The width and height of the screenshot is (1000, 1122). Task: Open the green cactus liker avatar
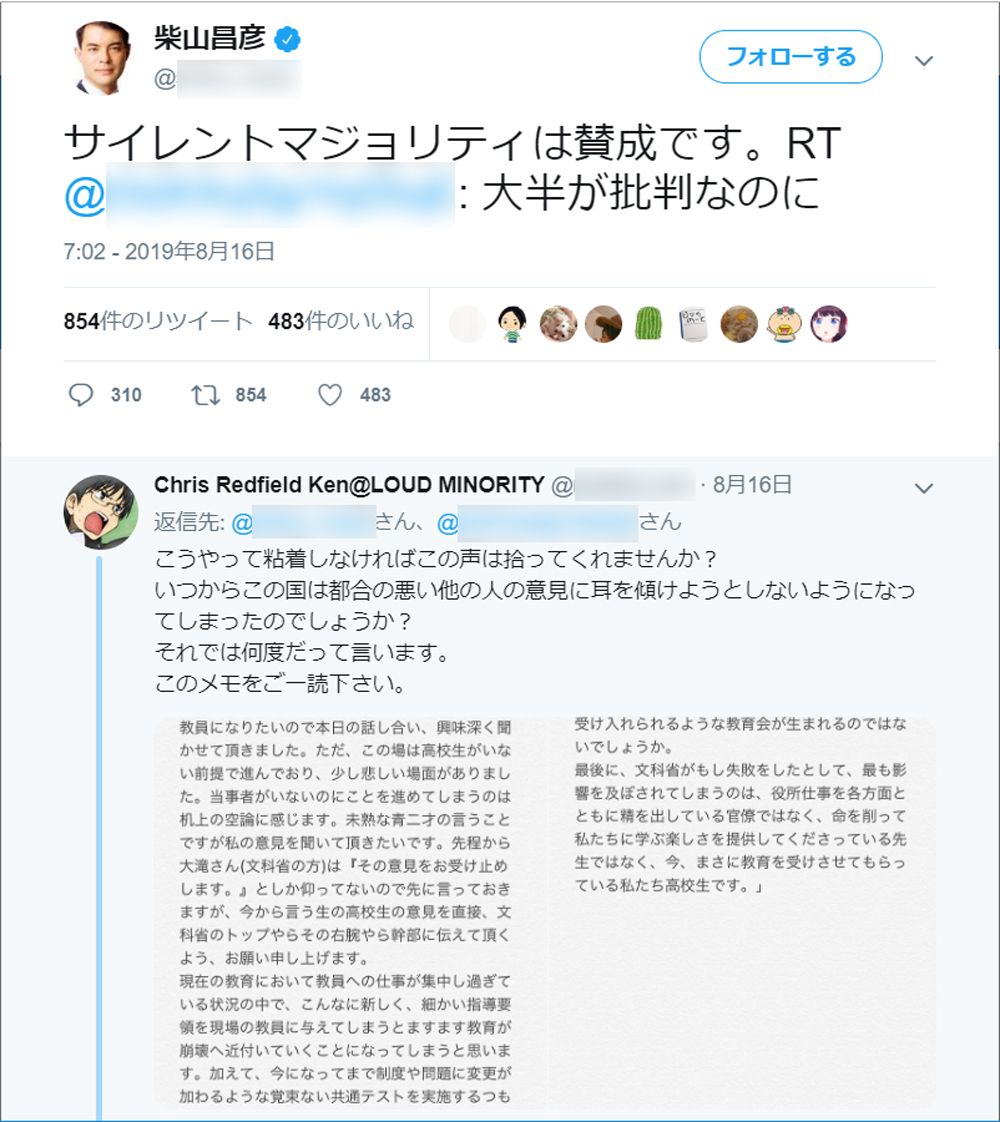tap(649, 323)
